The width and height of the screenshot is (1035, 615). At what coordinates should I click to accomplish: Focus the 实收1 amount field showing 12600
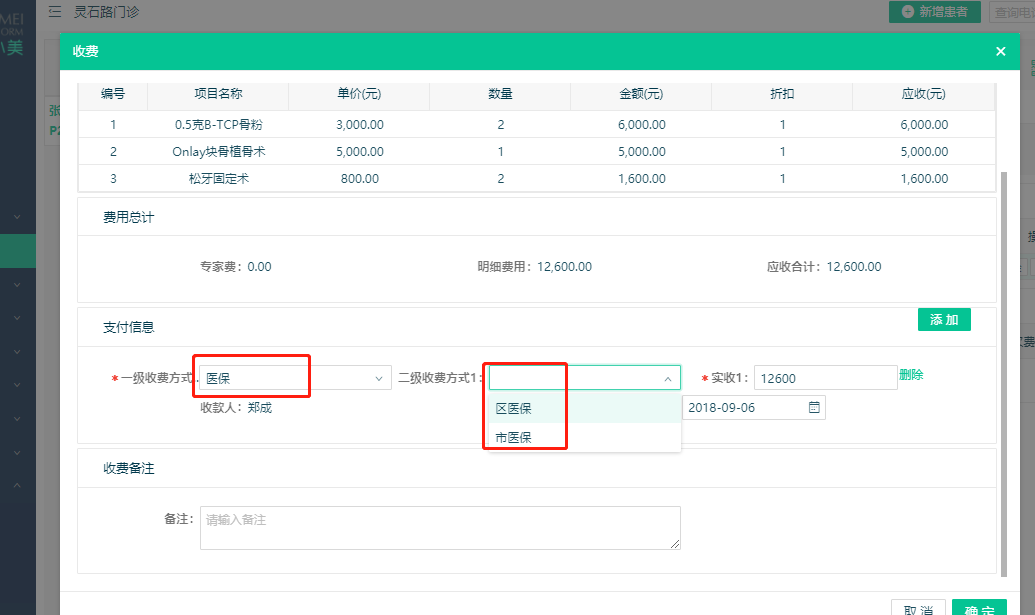[x=824, y=378]
